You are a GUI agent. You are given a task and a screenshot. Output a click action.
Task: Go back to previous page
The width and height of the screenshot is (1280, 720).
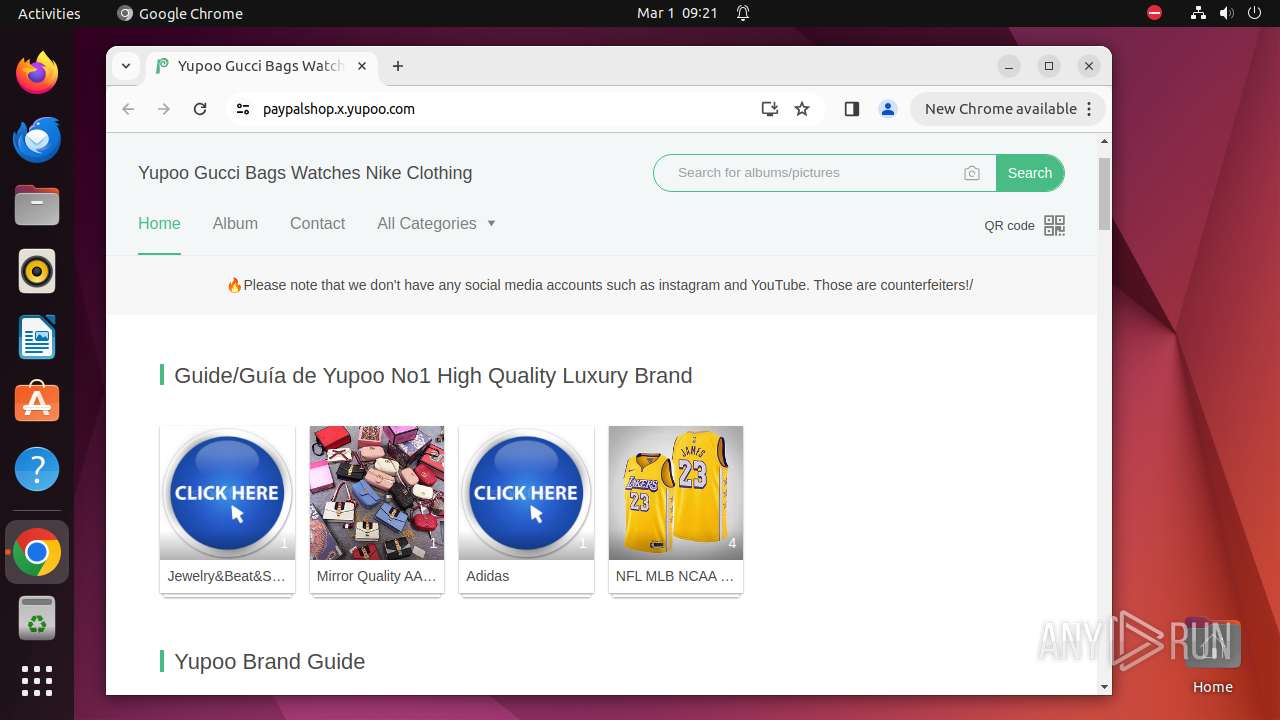click(x=128, y=109)
